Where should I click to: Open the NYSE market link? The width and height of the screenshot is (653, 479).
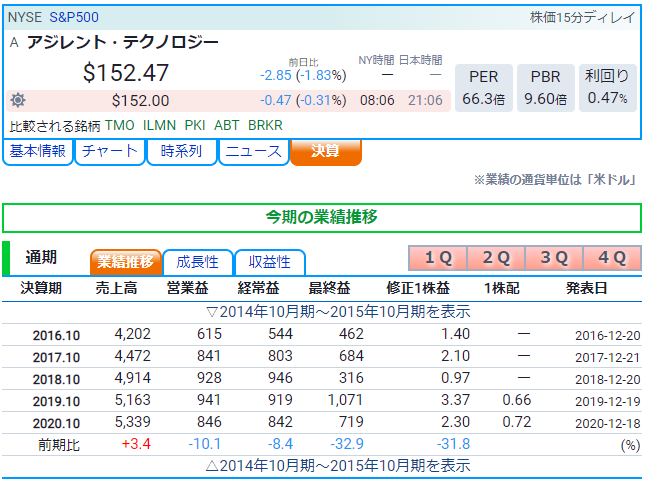click(x=25, y=17)
